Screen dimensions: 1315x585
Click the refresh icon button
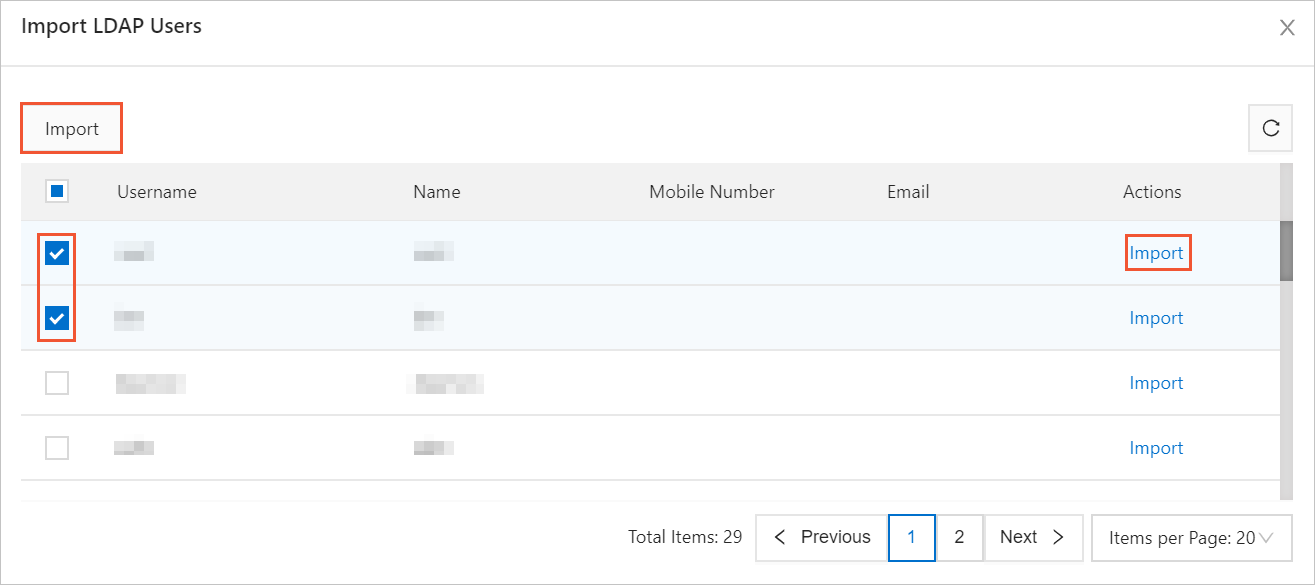point(1270,128)
